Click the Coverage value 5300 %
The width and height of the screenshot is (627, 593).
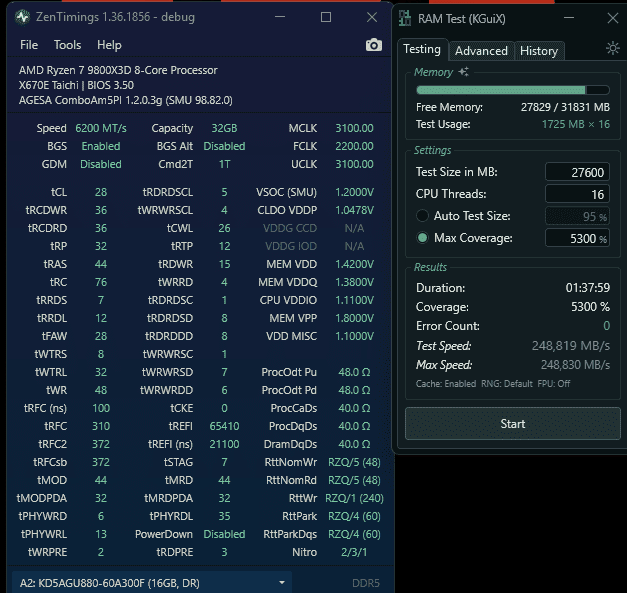[590, 307]
